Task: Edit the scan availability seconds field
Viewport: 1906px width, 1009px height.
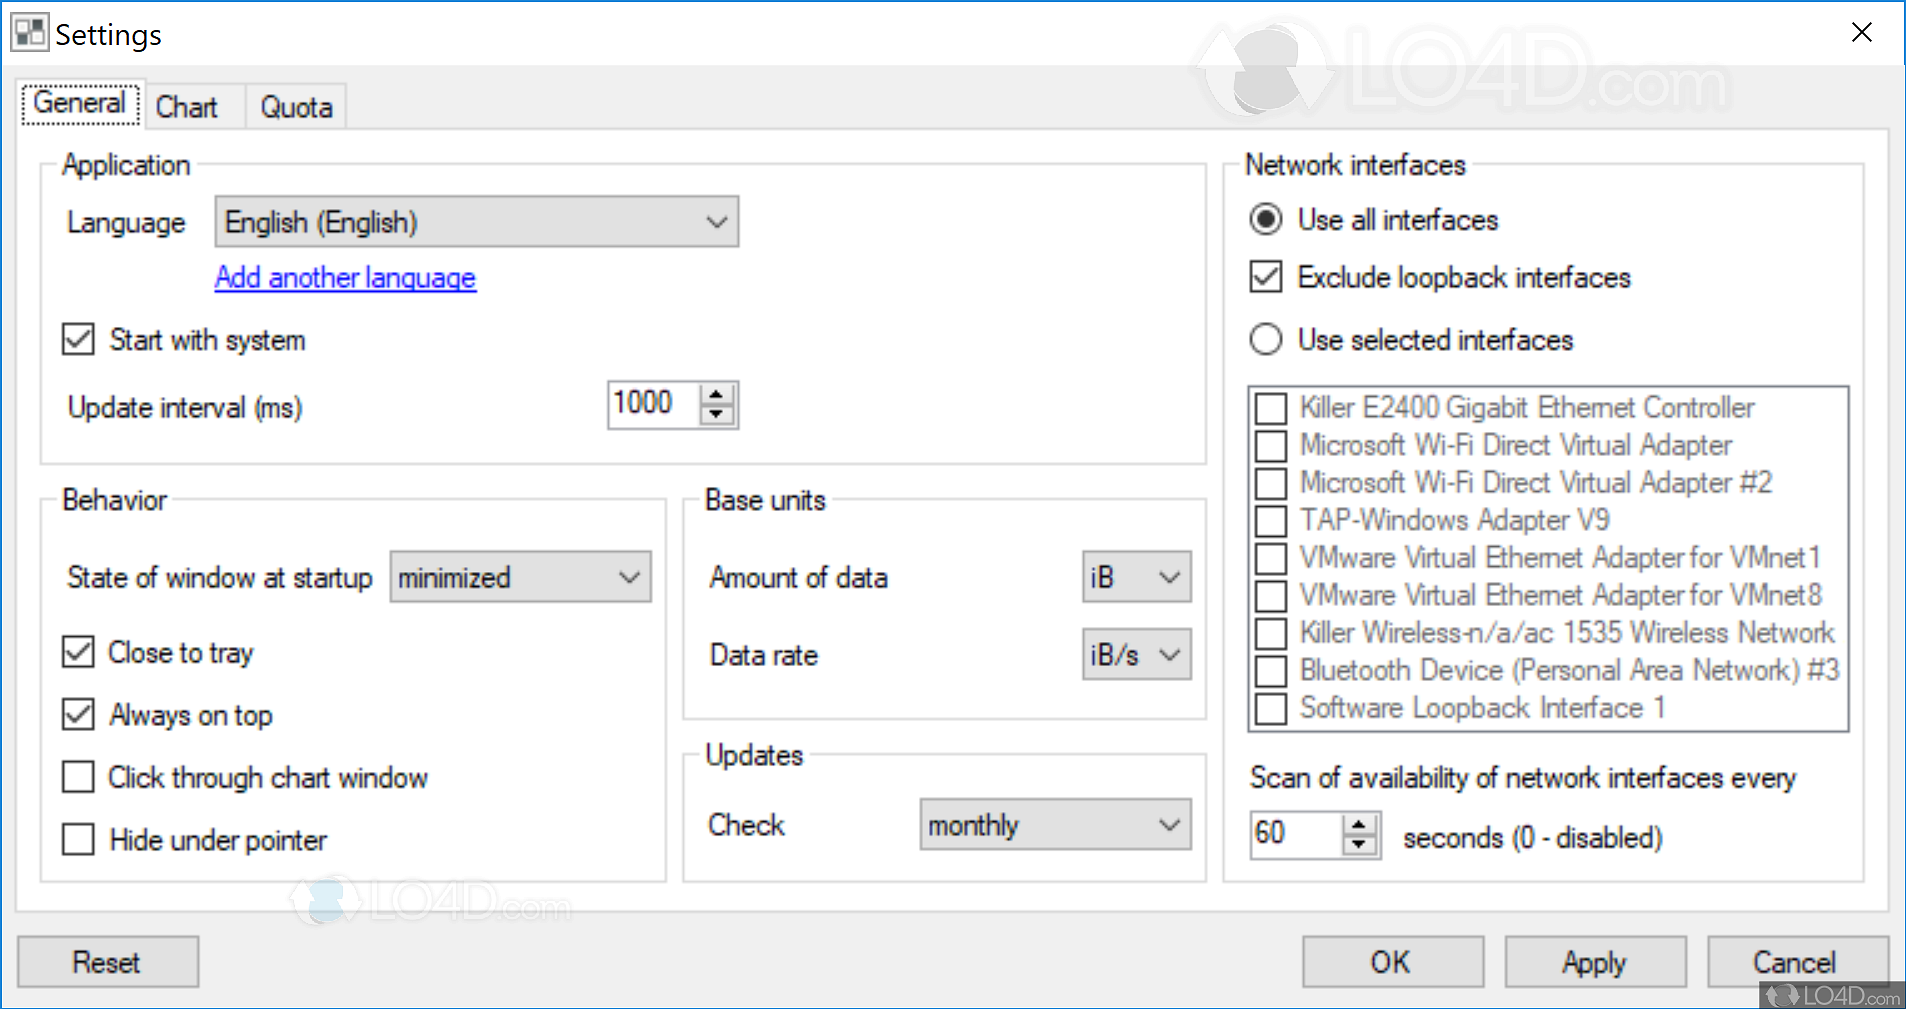Action: tap(1295, 833)
